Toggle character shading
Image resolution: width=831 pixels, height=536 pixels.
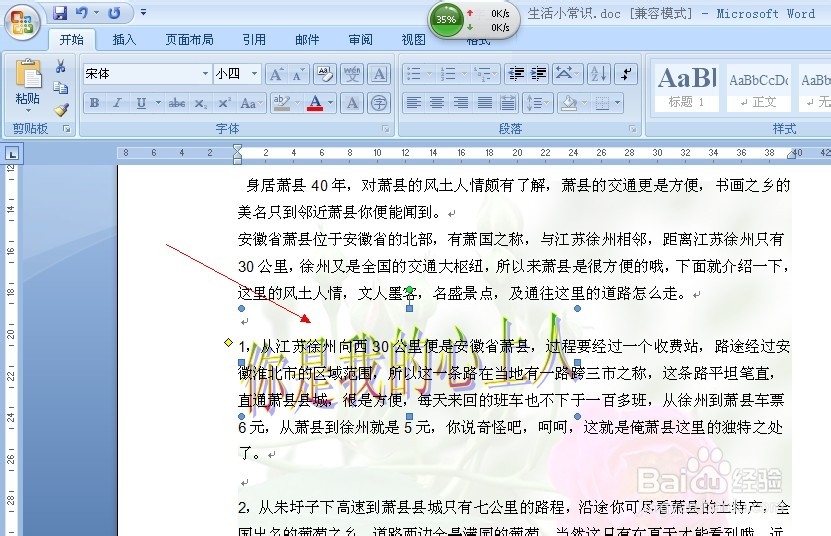tap(352, 103)
